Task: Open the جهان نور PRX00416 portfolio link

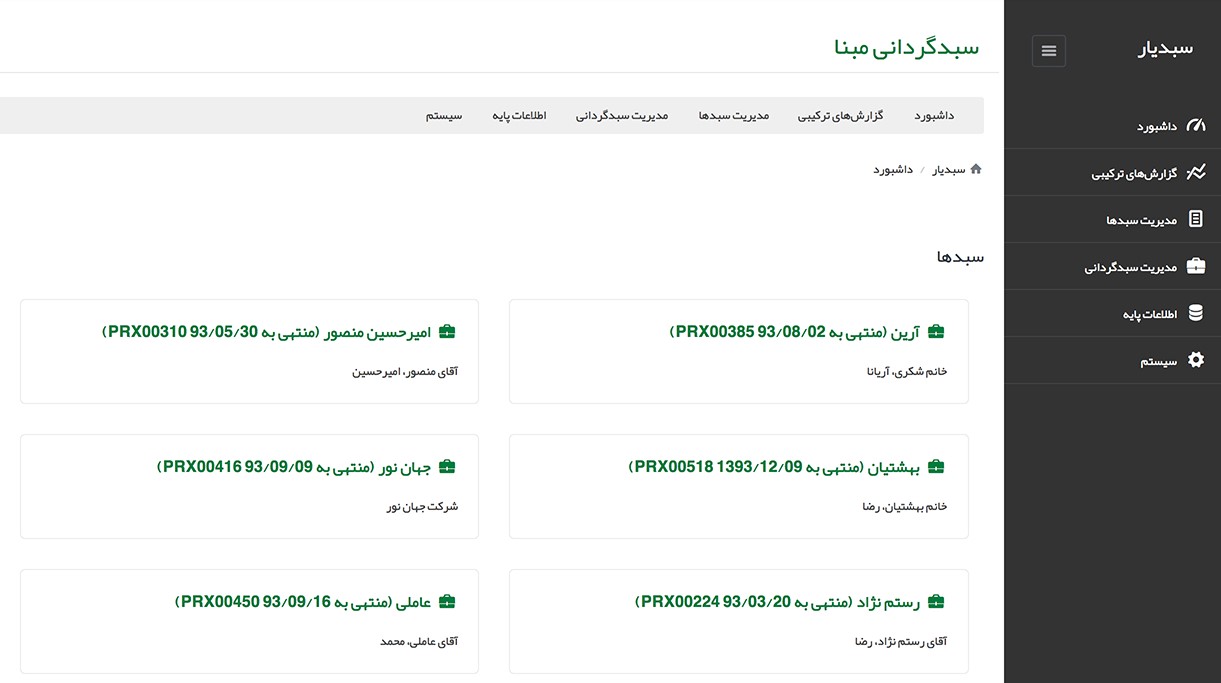Action: coord(294,467)
